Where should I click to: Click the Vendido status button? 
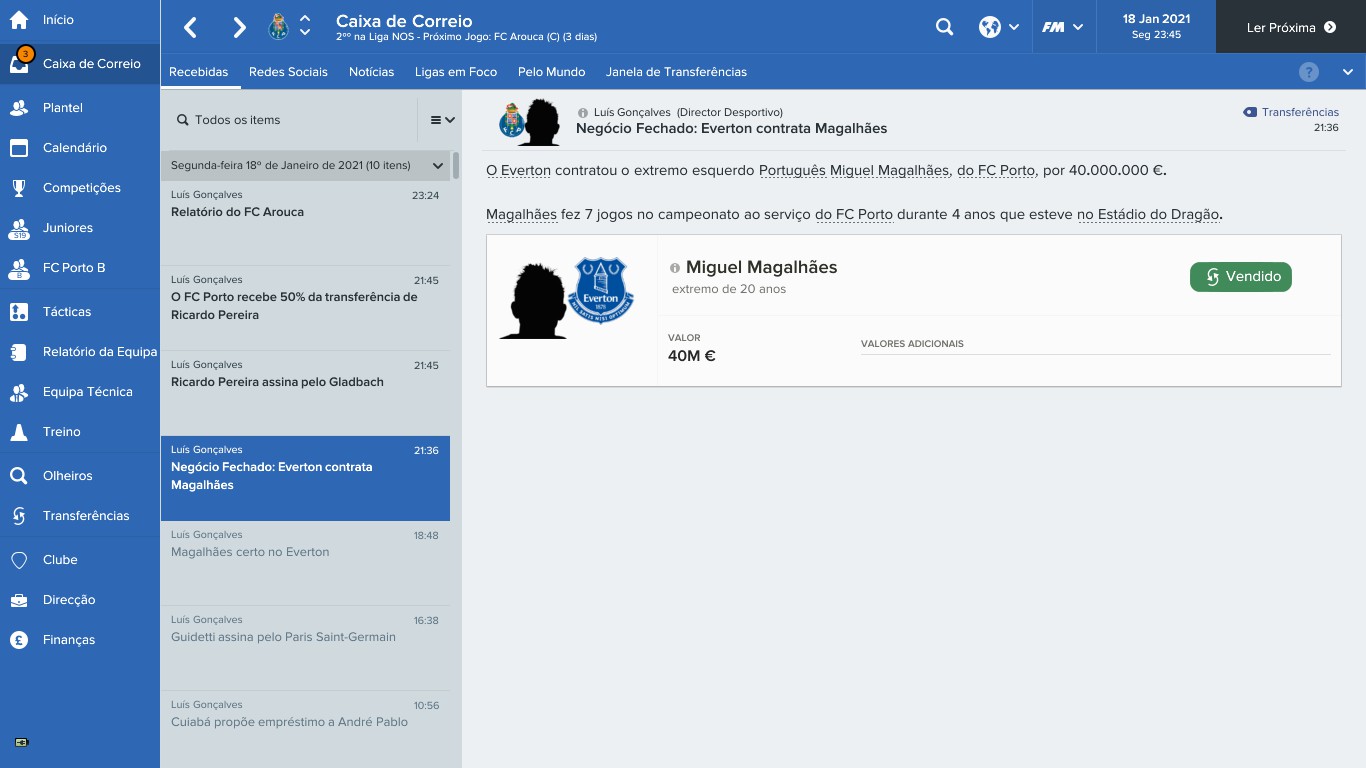[1240, 277]
